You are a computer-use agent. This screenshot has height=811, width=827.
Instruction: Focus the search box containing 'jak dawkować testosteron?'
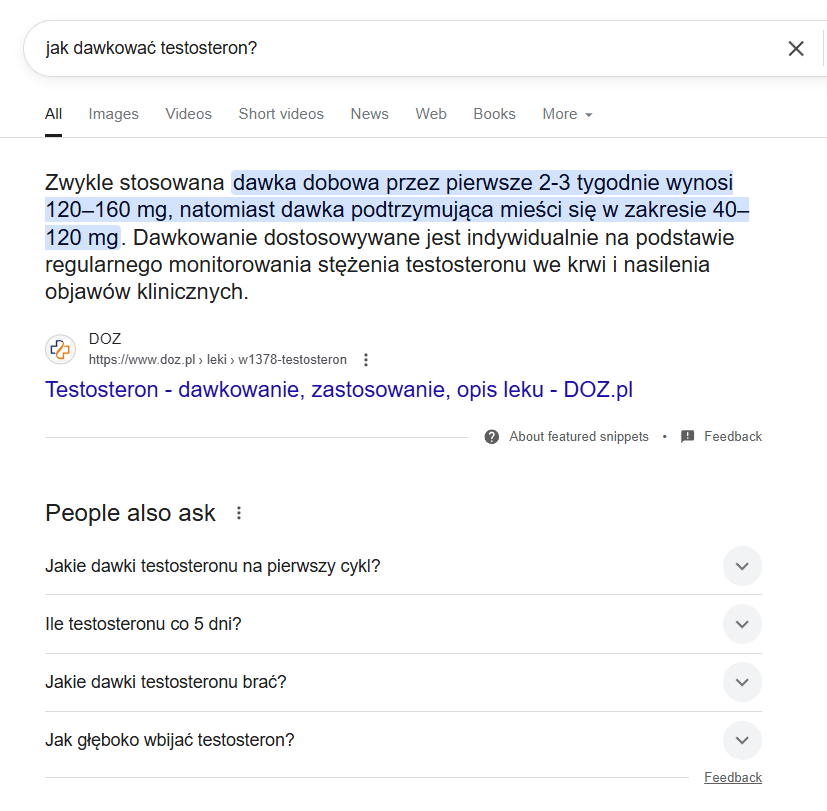pyautogui.click(x=401, y=49)
